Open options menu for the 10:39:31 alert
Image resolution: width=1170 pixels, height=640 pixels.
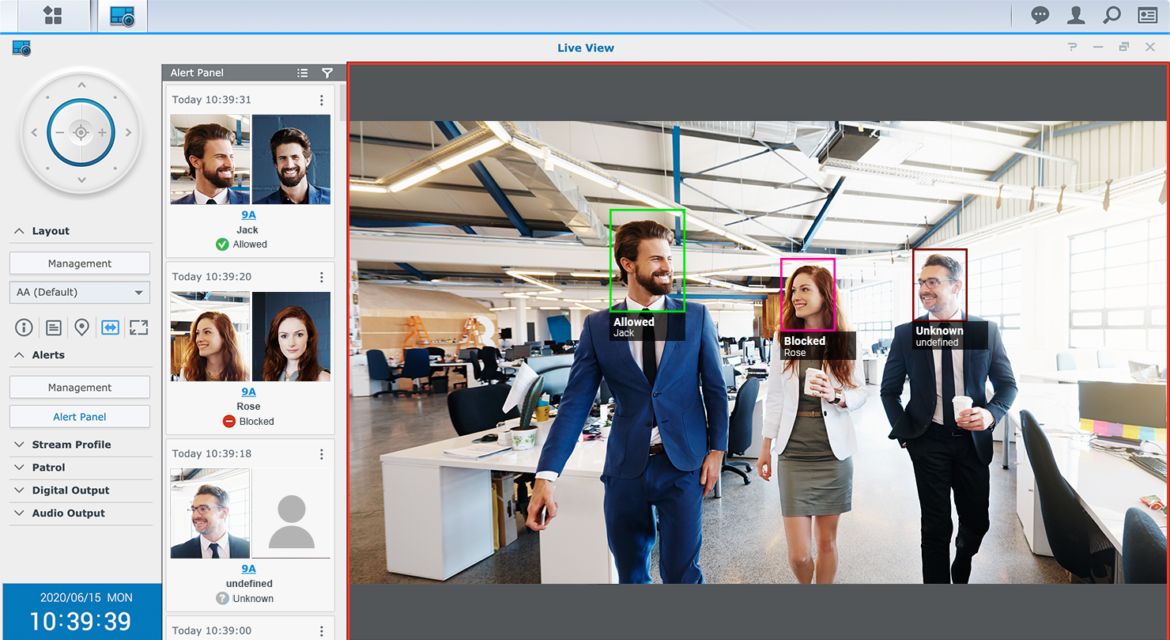tap(322, 100)
